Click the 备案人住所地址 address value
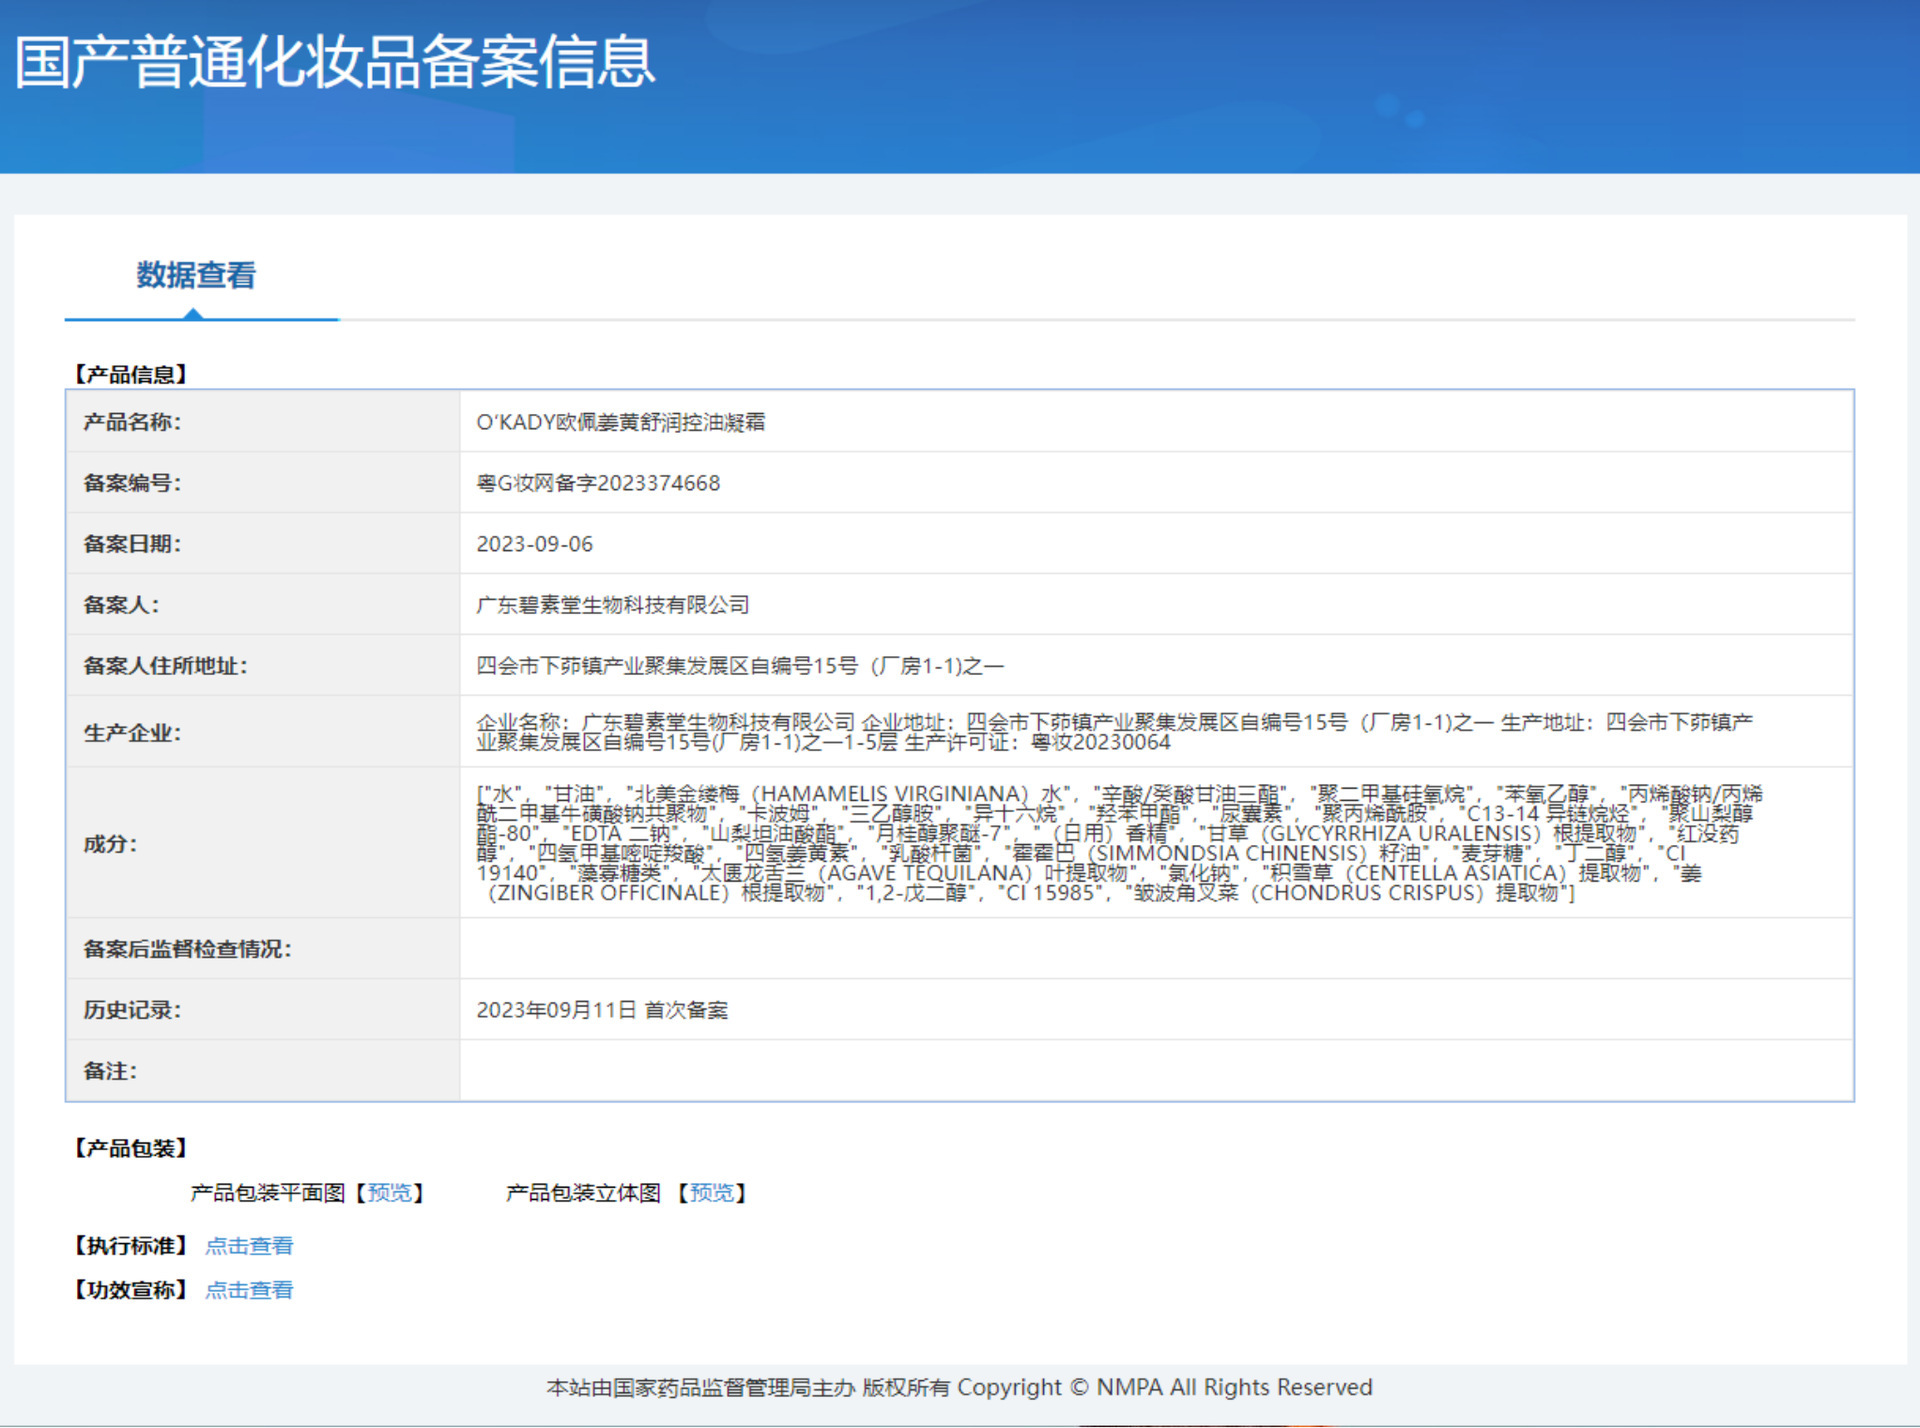1920x1428 pixels. pos(739,666)
